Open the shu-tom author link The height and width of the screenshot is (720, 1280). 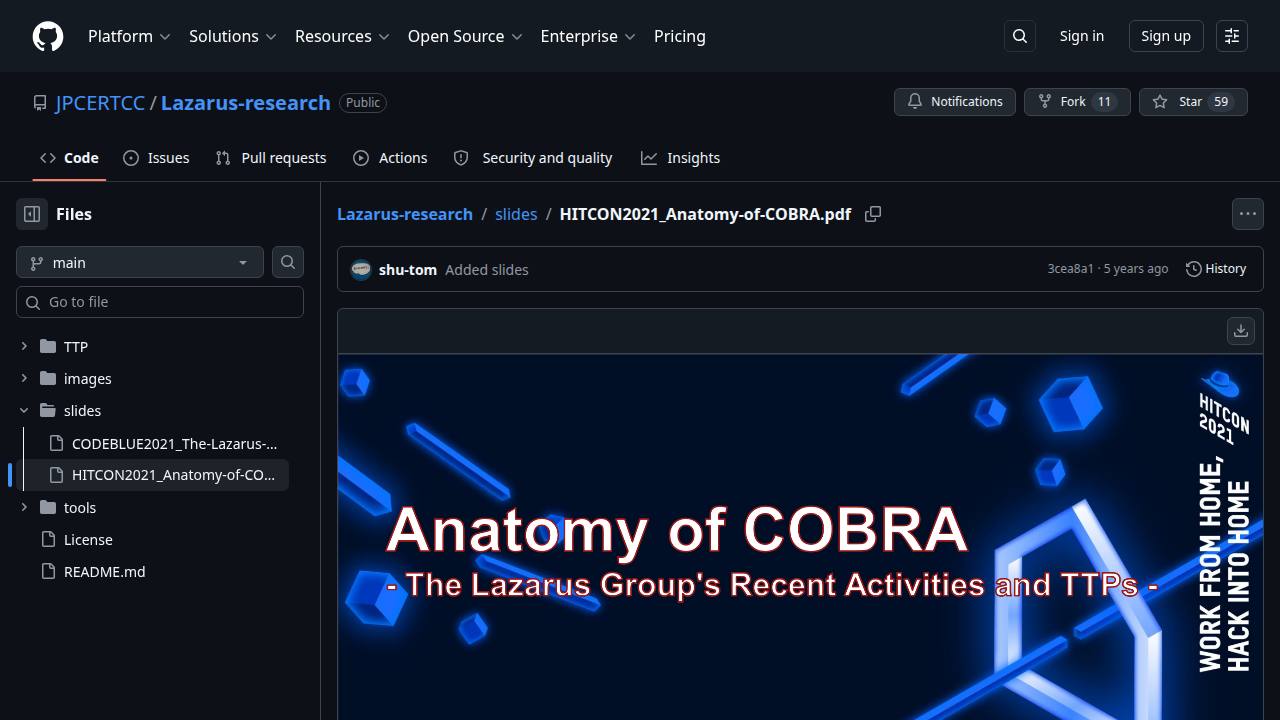pos(408,269)
